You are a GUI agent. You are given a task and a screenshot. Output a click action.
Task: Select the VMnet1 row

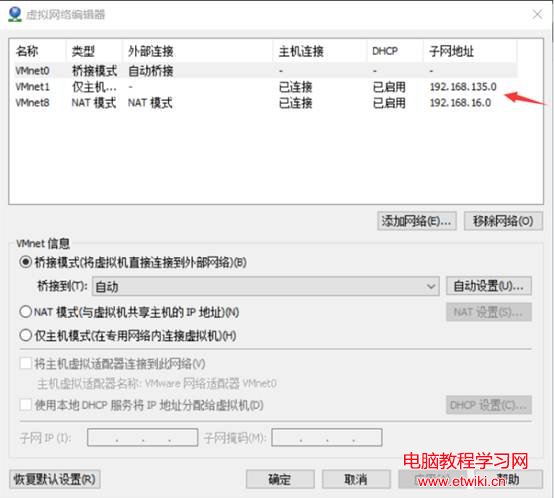265,87
